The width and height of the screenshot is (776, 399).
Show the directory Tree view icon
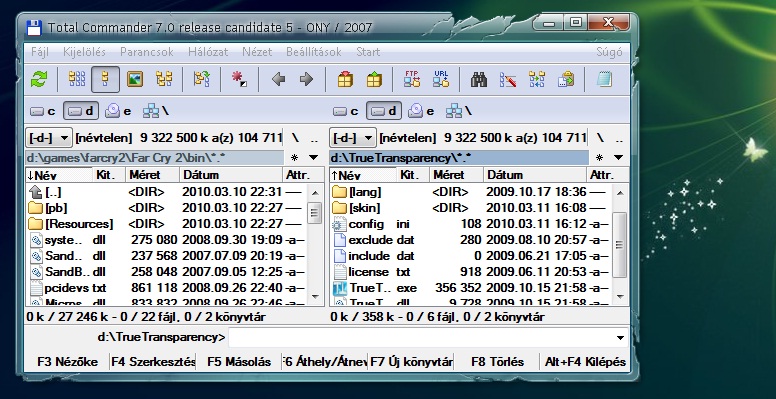pos(164,79)
